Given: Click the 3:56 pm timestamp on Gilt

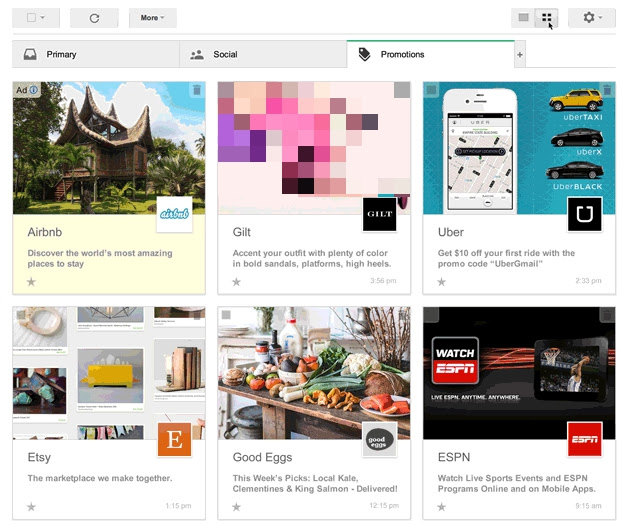Looking at the screenshot, I should [x=383, y=281].
